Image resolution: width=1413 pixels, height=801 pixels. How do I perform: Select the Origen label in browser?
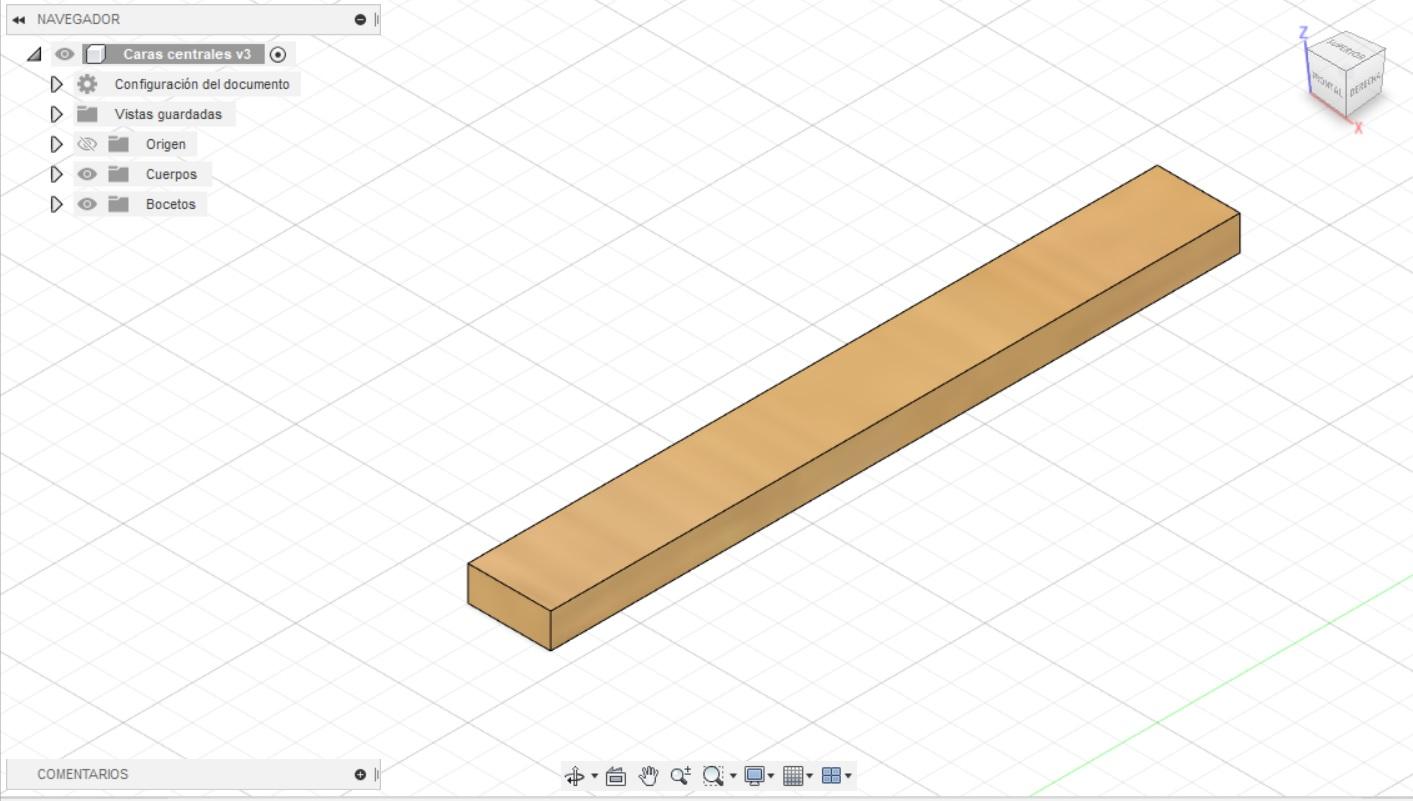(166, 144)
